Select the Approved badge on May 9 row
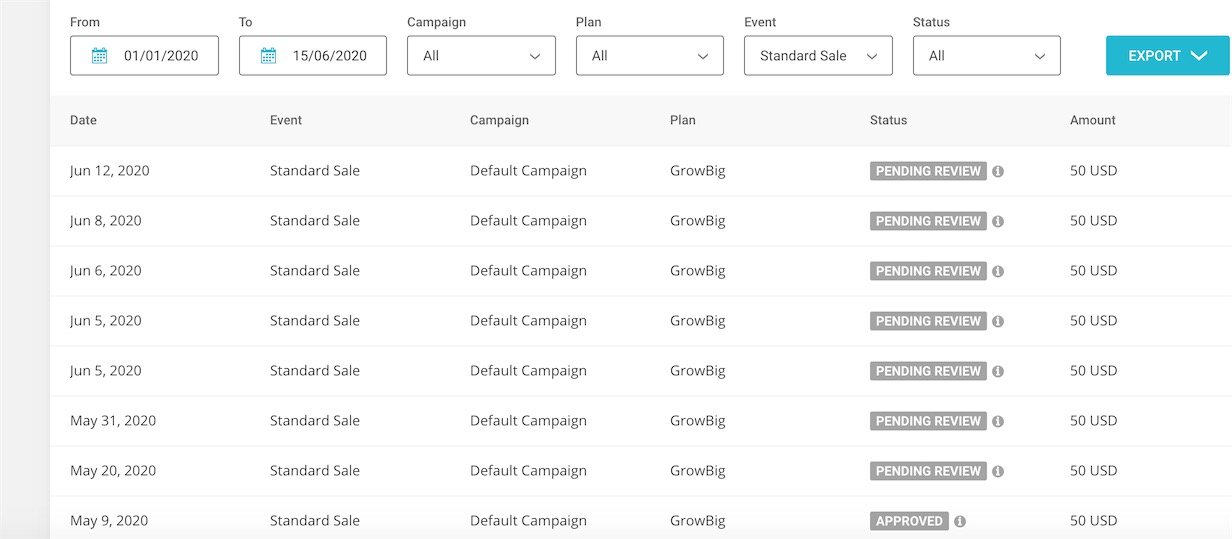Image resolution: width=1232 pixels, height=539 pixels. 909,521
